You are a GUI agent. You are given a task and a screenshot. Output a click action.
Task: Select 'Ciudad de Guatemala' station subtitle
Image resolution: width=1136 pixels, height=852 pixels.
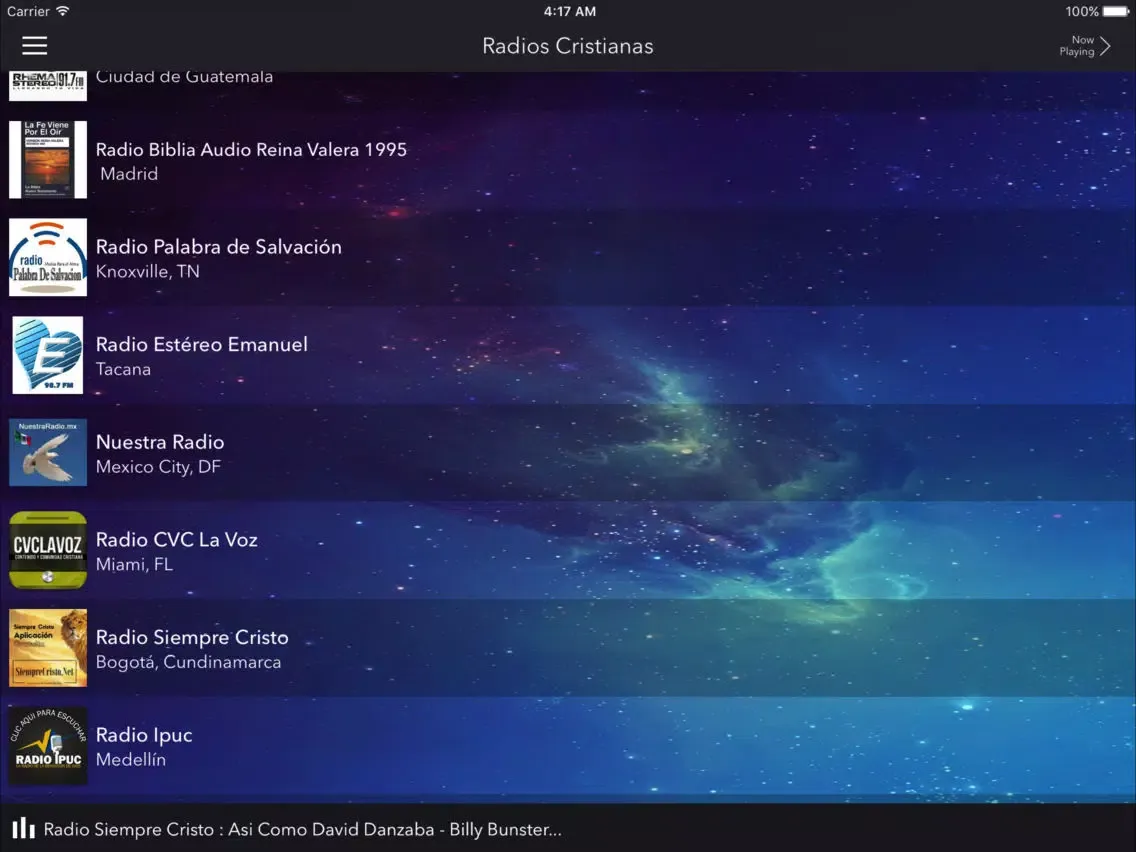184,77
